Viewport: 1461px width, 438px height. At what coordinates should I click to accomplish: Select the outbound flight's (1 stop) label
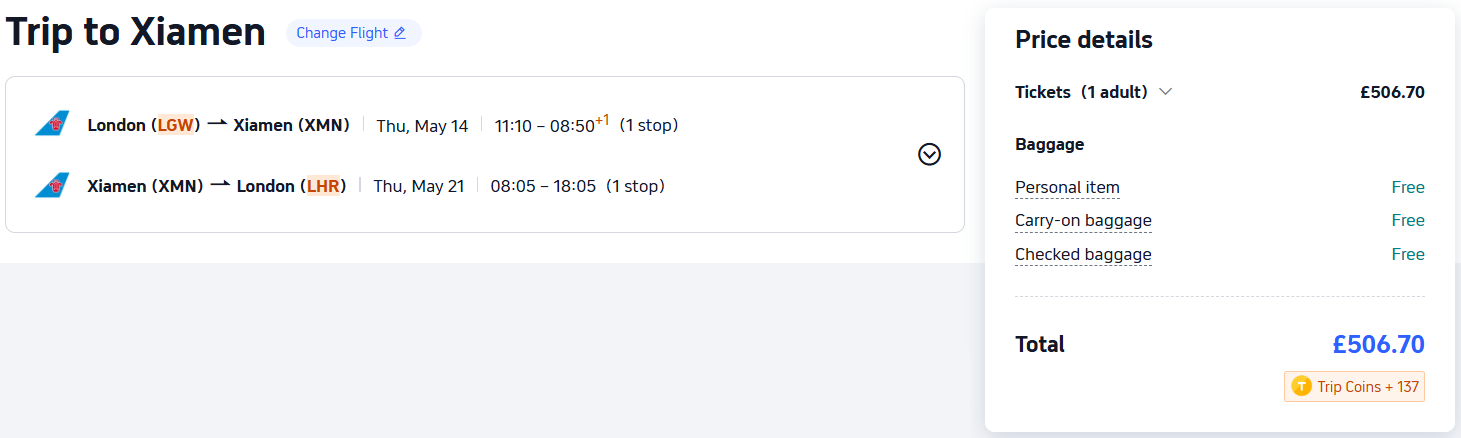click(x=648, y=126)
